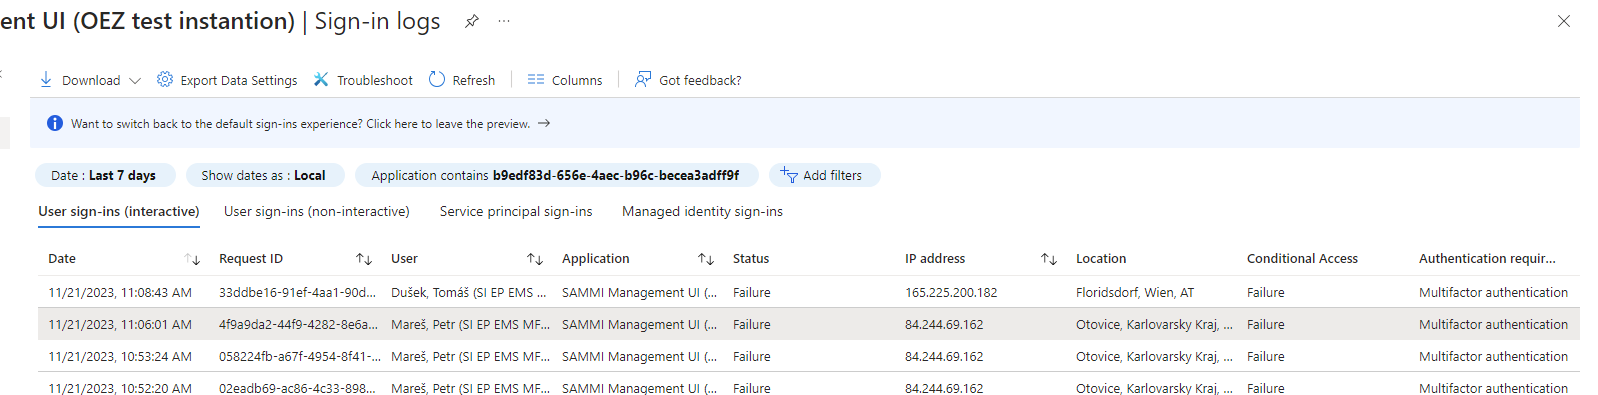Click Failure status in 11:06:01 AM row

(x=752, y=325)
